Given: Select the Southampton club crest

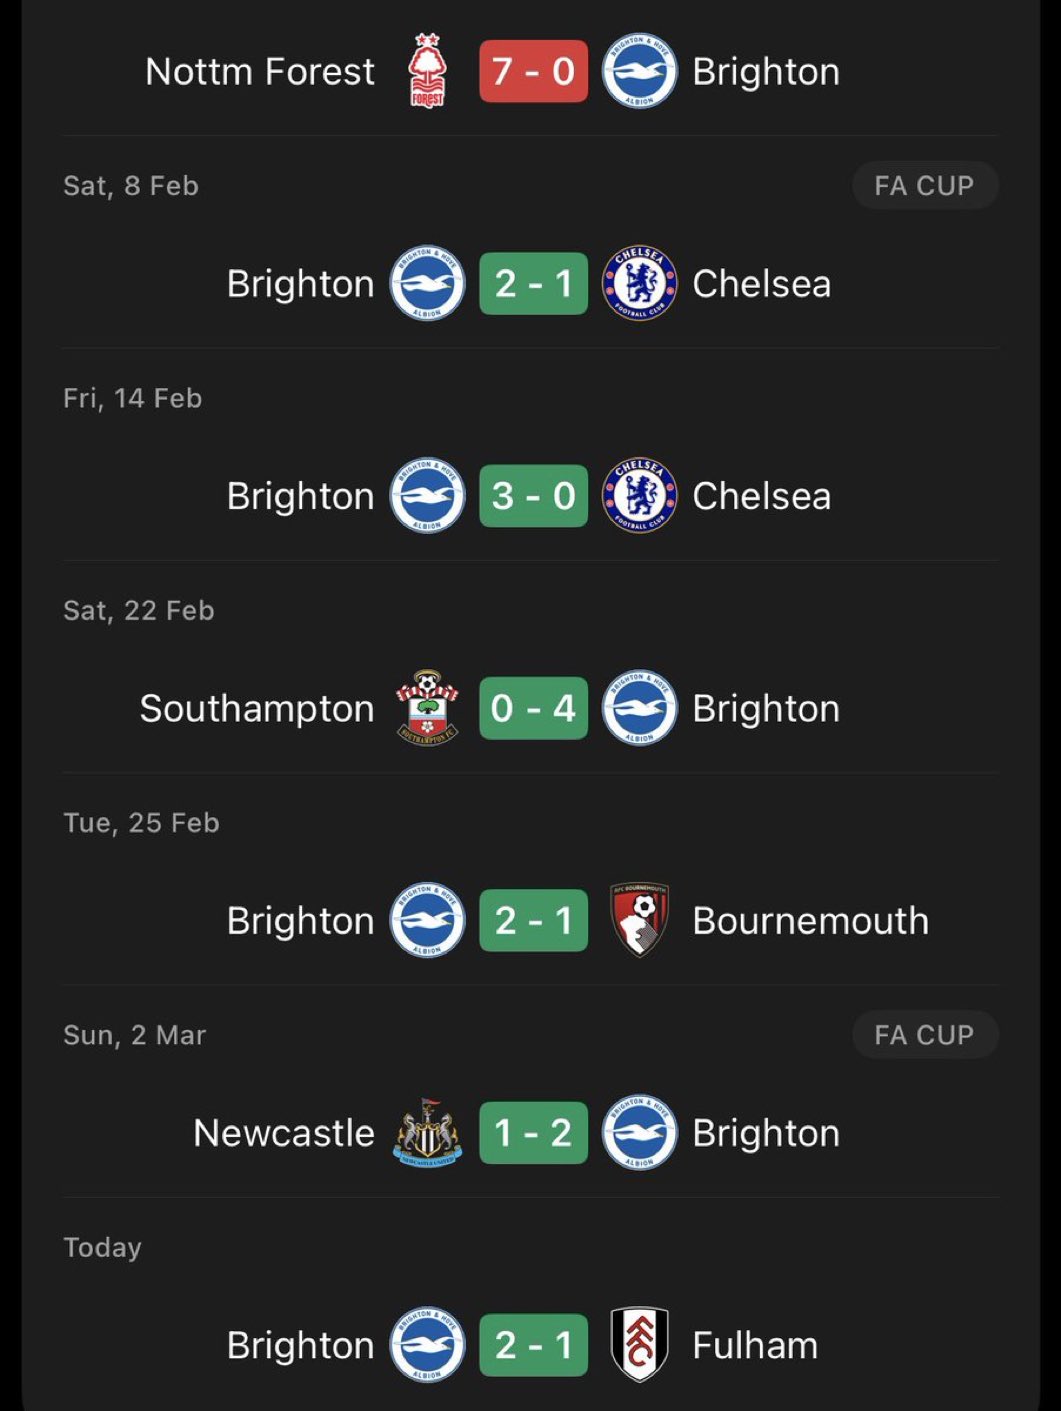Looking at the screenshot, I should pos(427,708).
